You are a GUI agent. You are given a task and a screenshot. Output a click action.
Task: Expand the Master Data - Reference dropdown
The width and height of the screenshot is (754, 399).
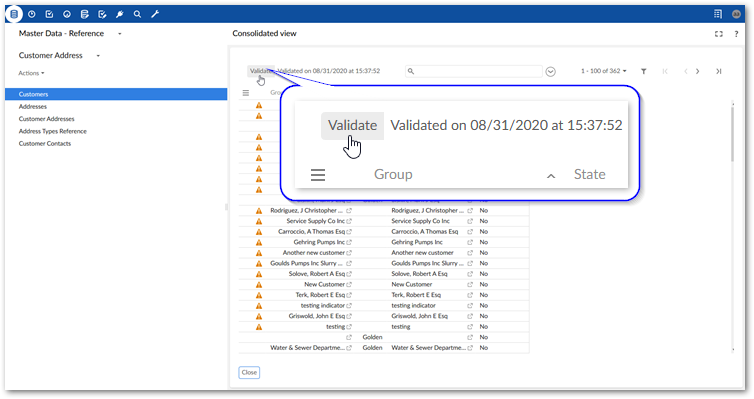click(120, 34)
